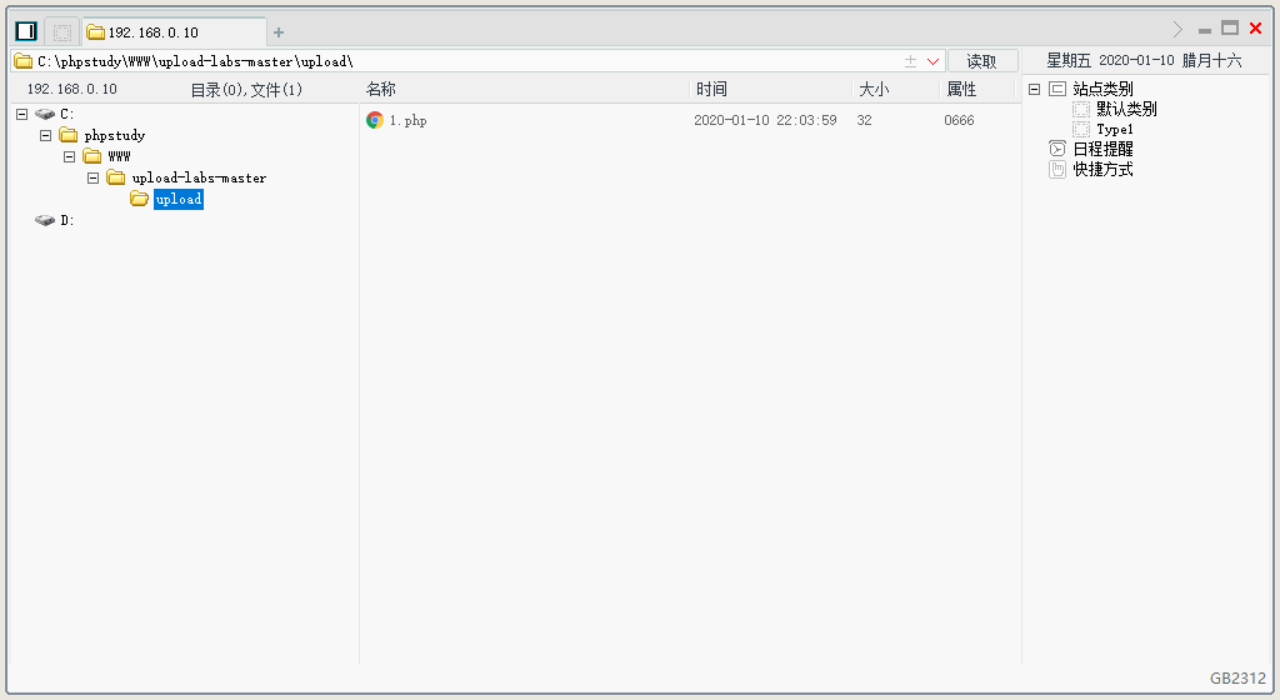Viewport: 1280px width, 700px height.
Task: Select the D: drive icon
Action: [x=45, y=220]
